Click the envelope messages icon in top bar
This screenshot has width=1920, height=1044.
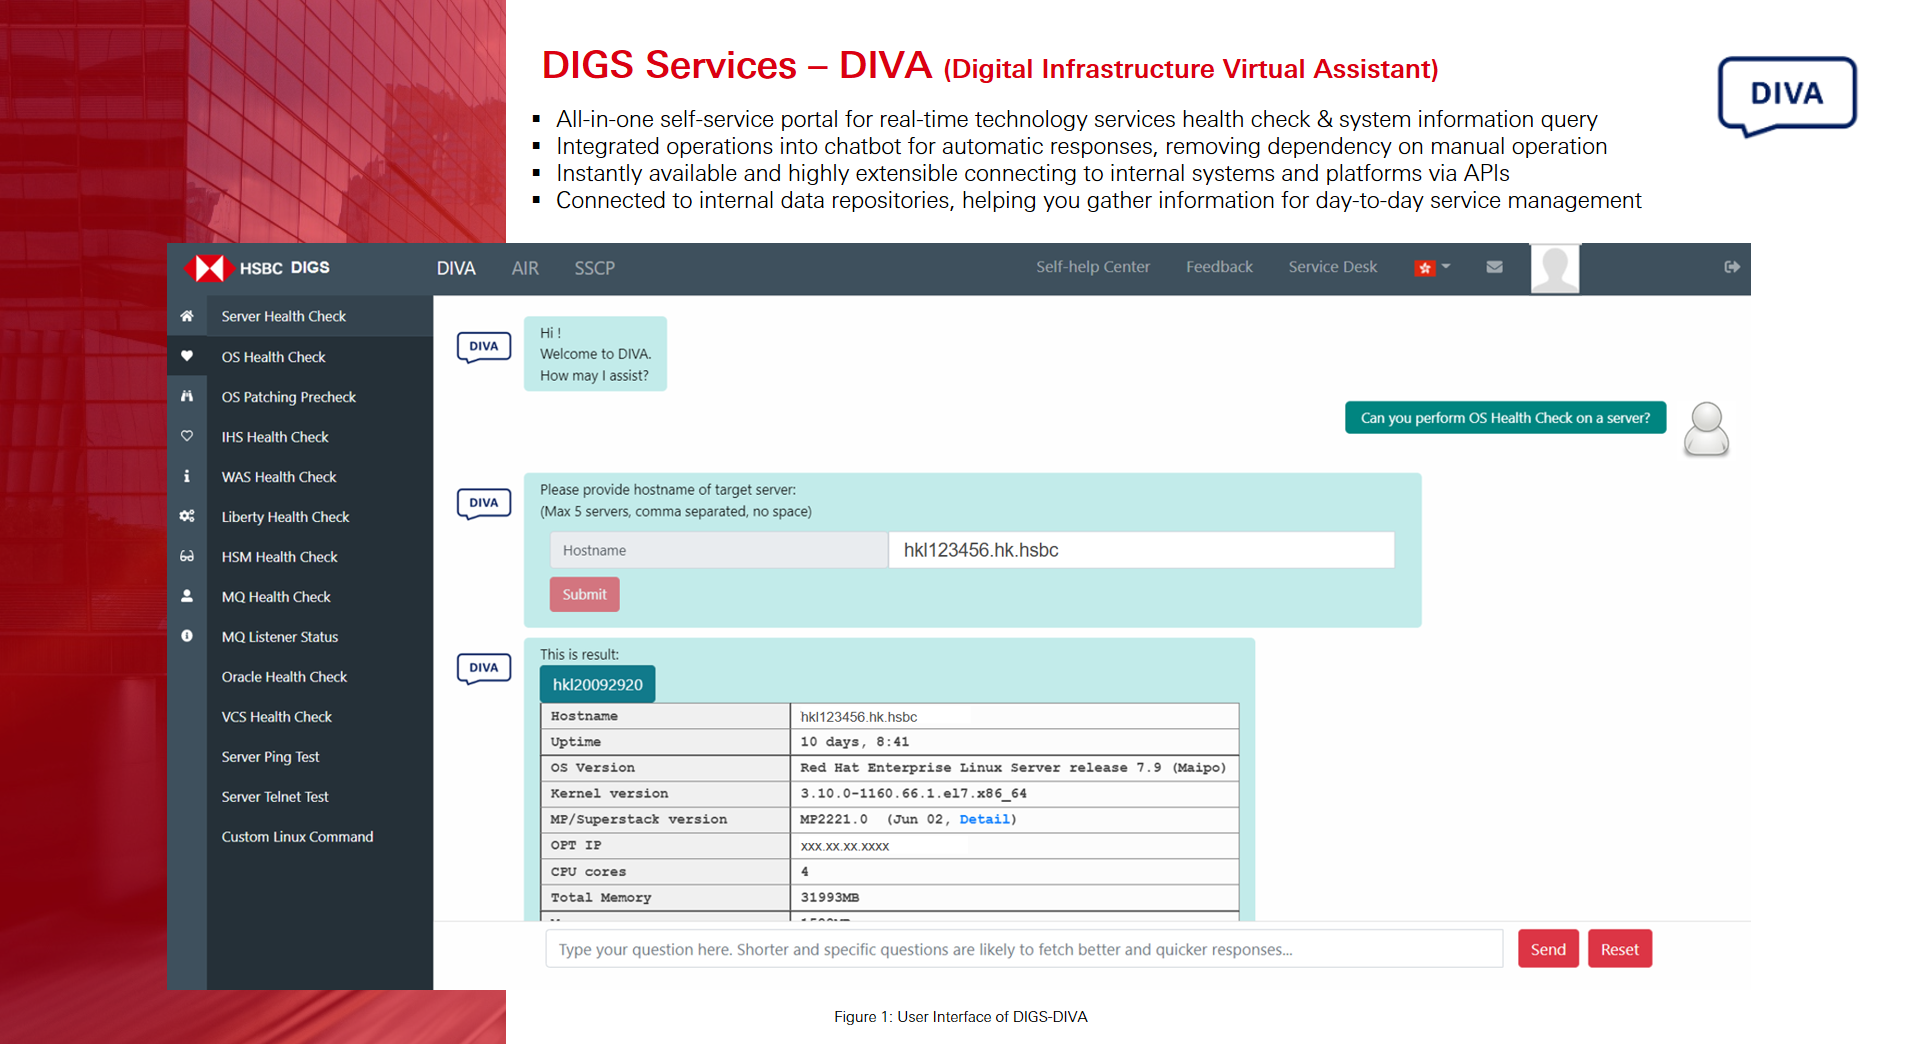(1494, 267)
